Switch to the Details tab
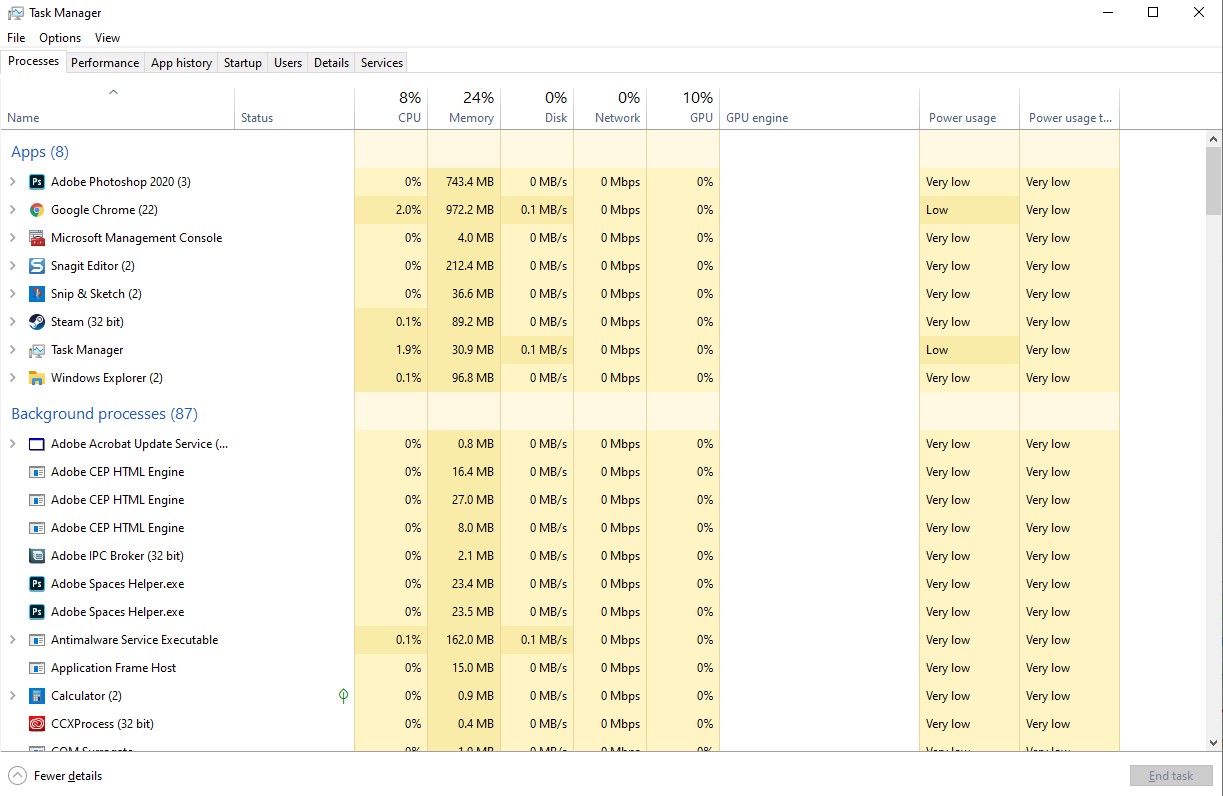Image resolution: width=1223 pixels, height=796 pixels. pyautogui.click(x=331, y=62)
